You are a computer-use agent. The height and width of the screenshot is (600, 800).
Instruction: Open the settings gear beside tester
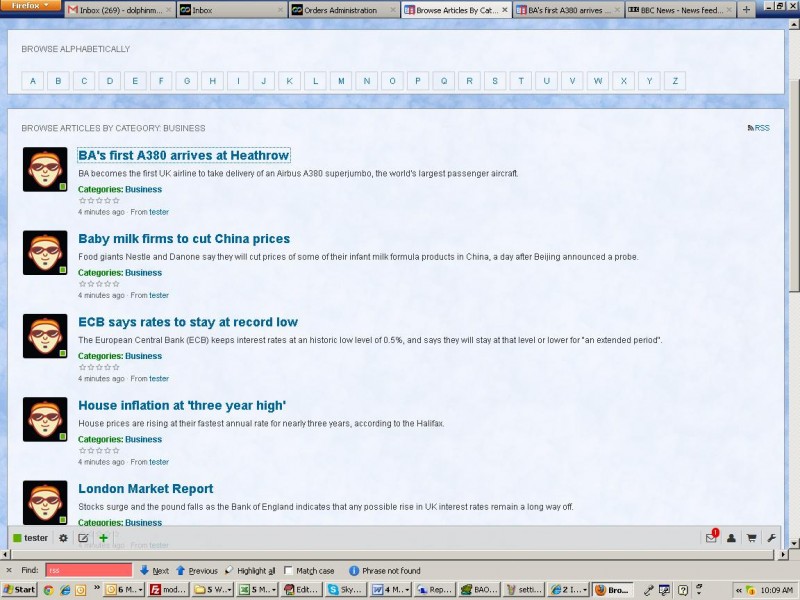coord(63,538)
